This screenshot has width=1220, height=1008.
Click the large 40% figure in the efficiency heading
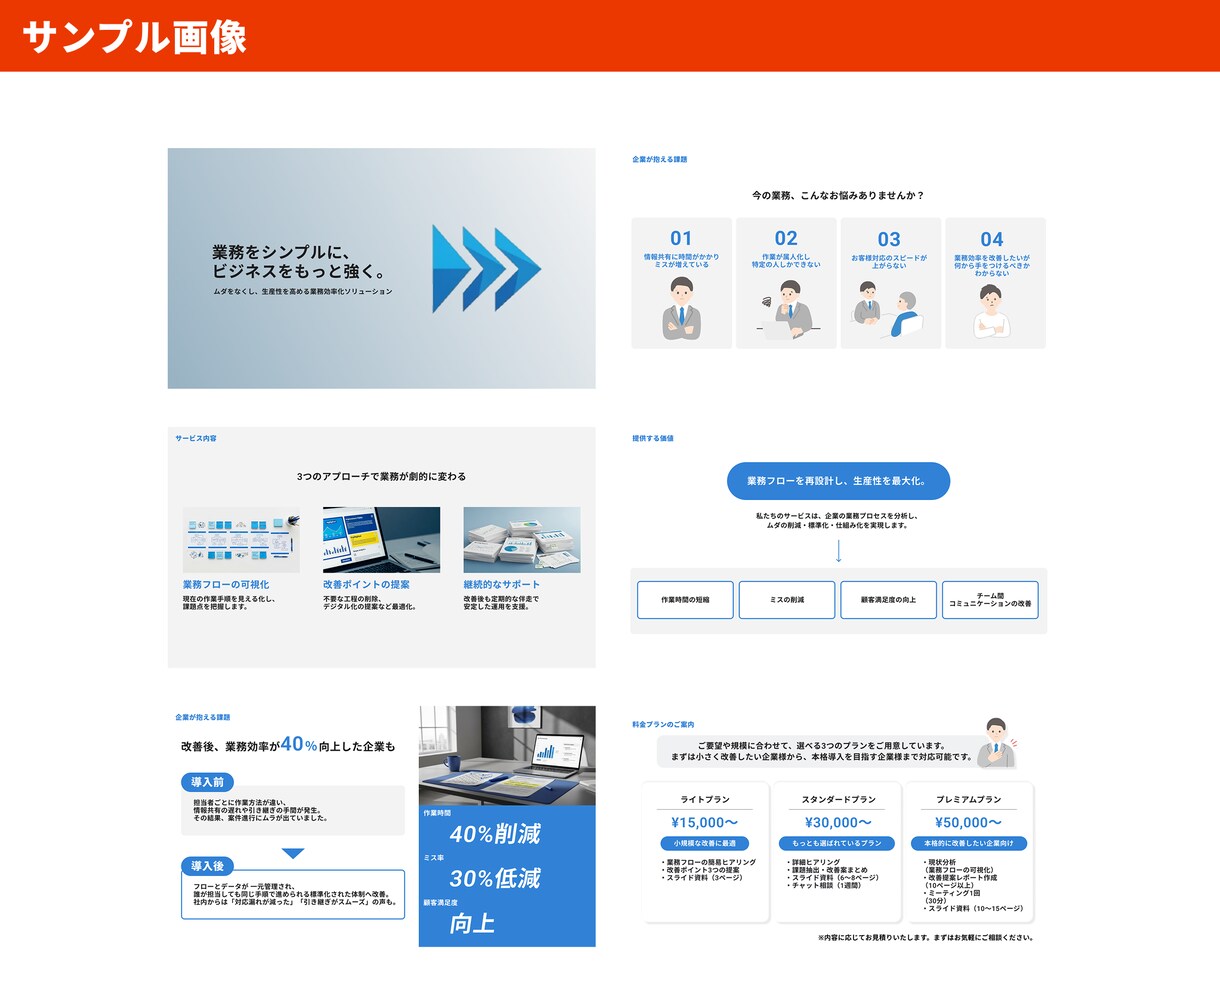coord(299,744)
